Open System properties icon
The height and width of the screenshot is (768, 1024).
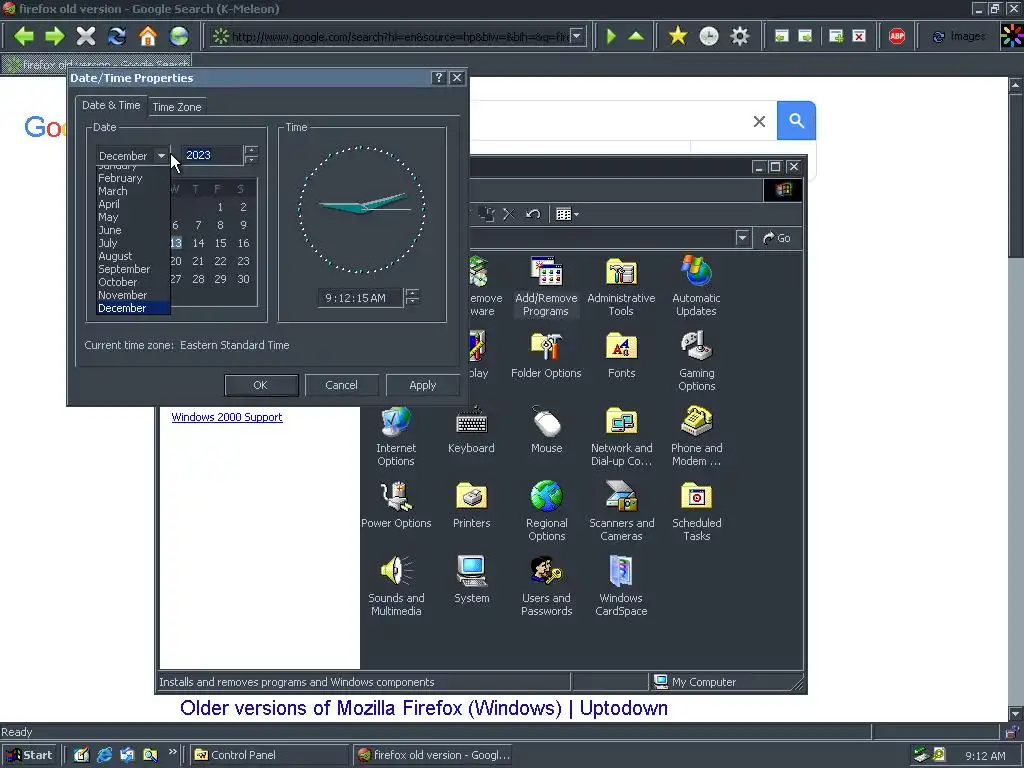point(471,581)
